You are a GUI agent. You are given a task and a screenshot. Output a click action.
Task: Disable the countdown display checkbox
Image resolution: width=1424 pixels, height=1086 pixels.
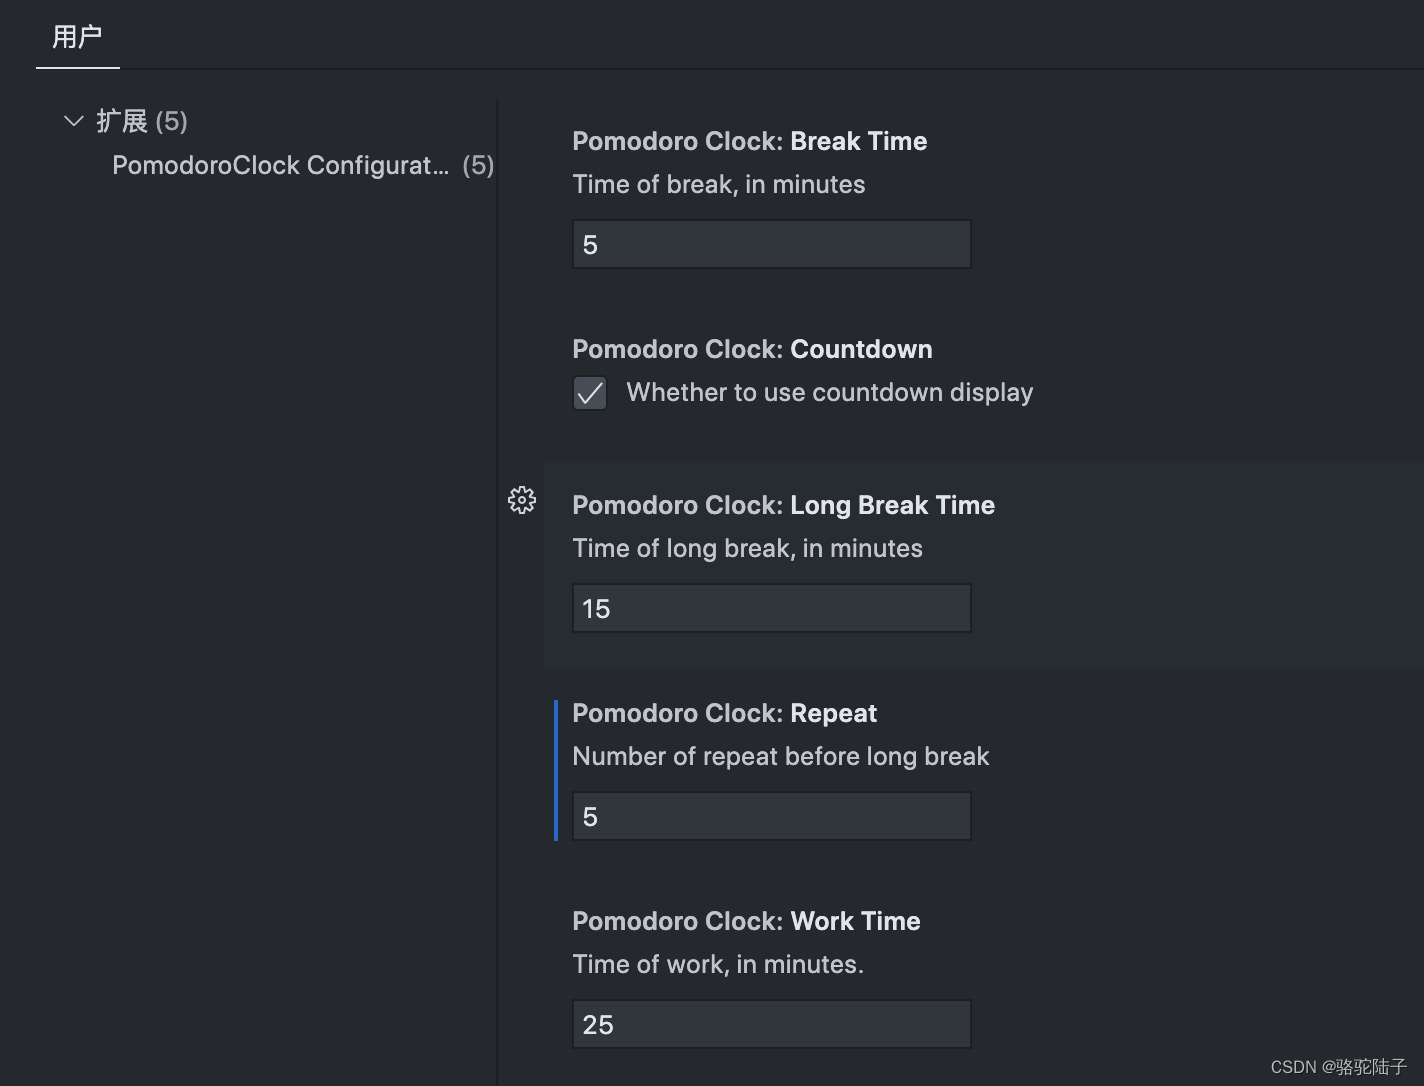(590, 392)
